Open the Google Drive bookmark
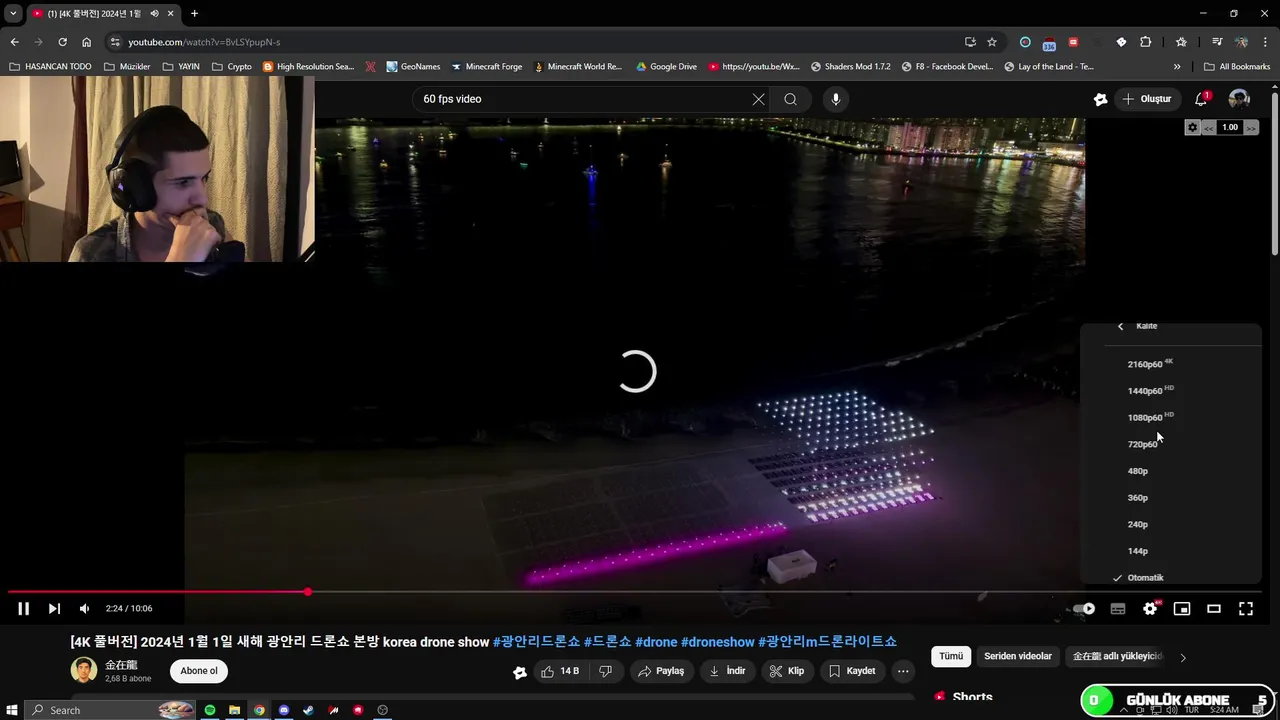This screenshot has width=1280, height=720. [666, 67]
